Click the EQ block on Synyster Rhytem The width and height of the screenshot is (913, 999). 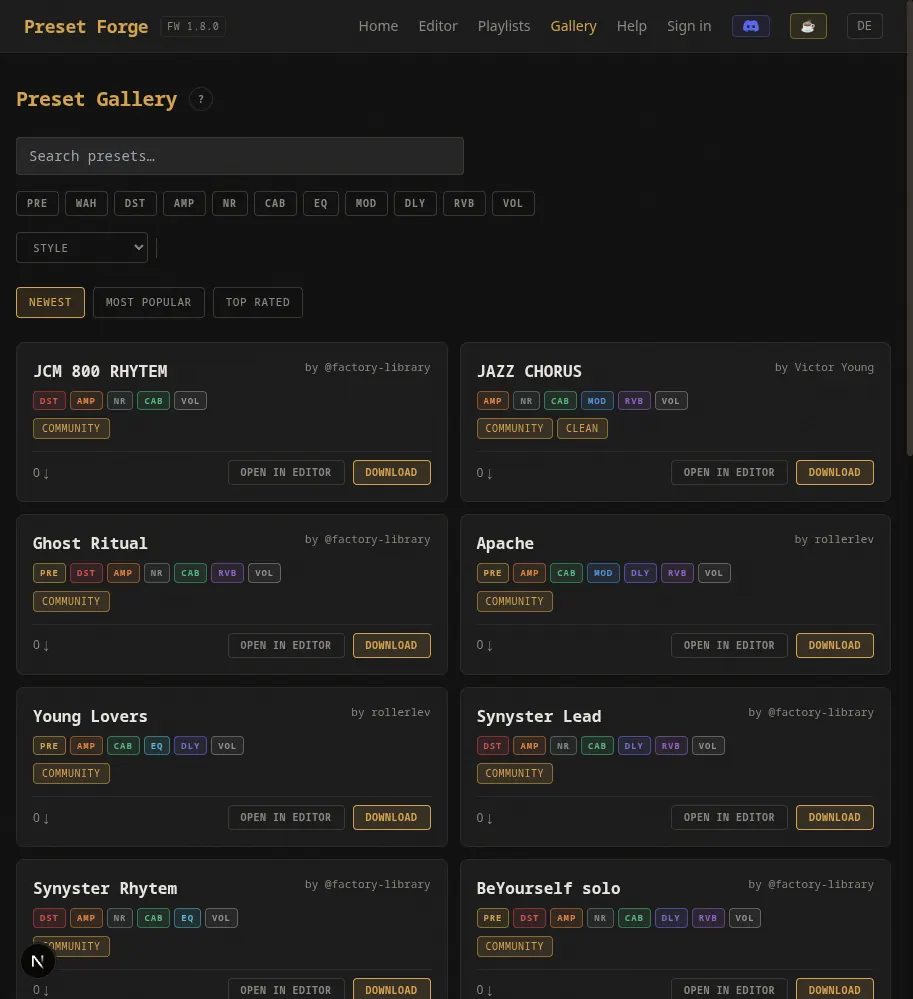(187, 918)
